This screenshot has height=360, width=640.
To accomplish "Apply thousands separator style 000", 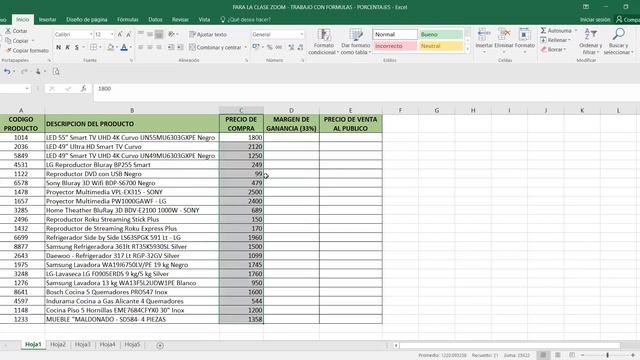I will [279, 47].
